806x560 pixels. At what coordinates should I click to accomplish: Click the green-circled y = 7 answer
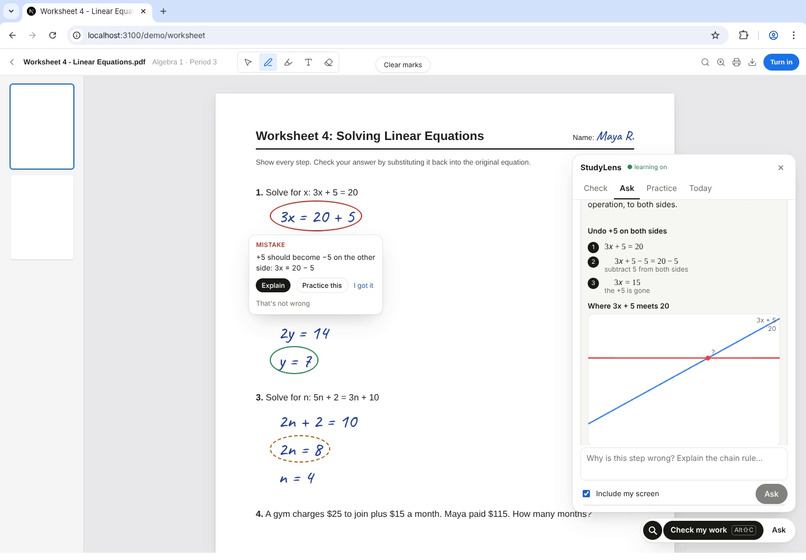point(294,360)
